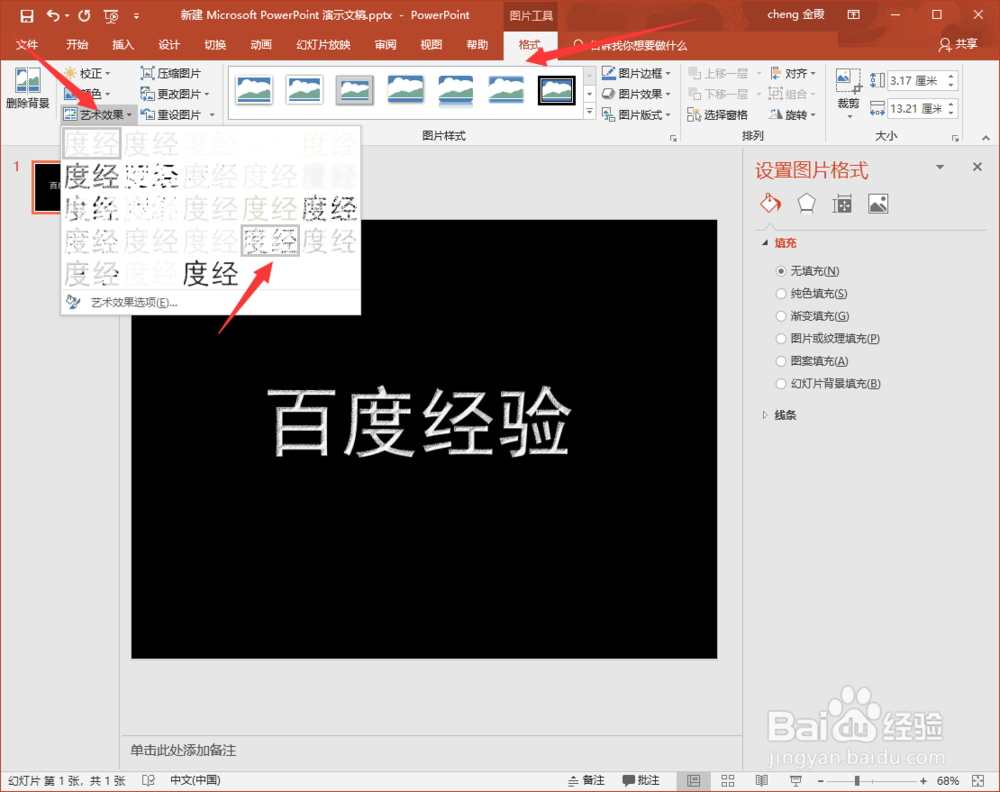
Task: Apply the black double-frame picture style
Action: [x=556, y=90]
